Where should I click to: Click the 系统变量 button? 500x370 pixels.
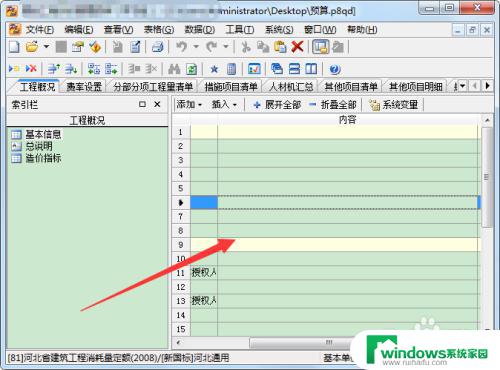click(394, 105)
